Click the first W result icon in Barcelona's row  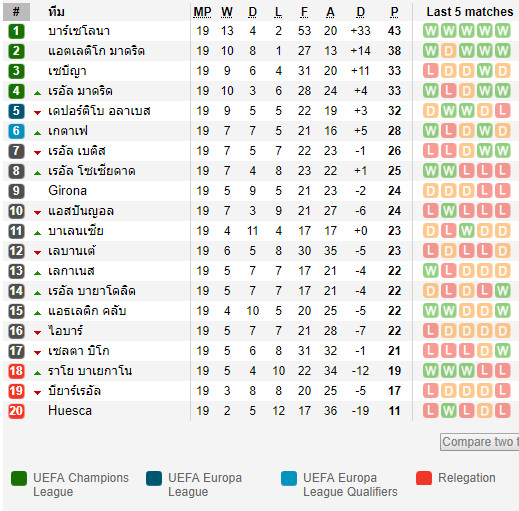coord(430,31)
